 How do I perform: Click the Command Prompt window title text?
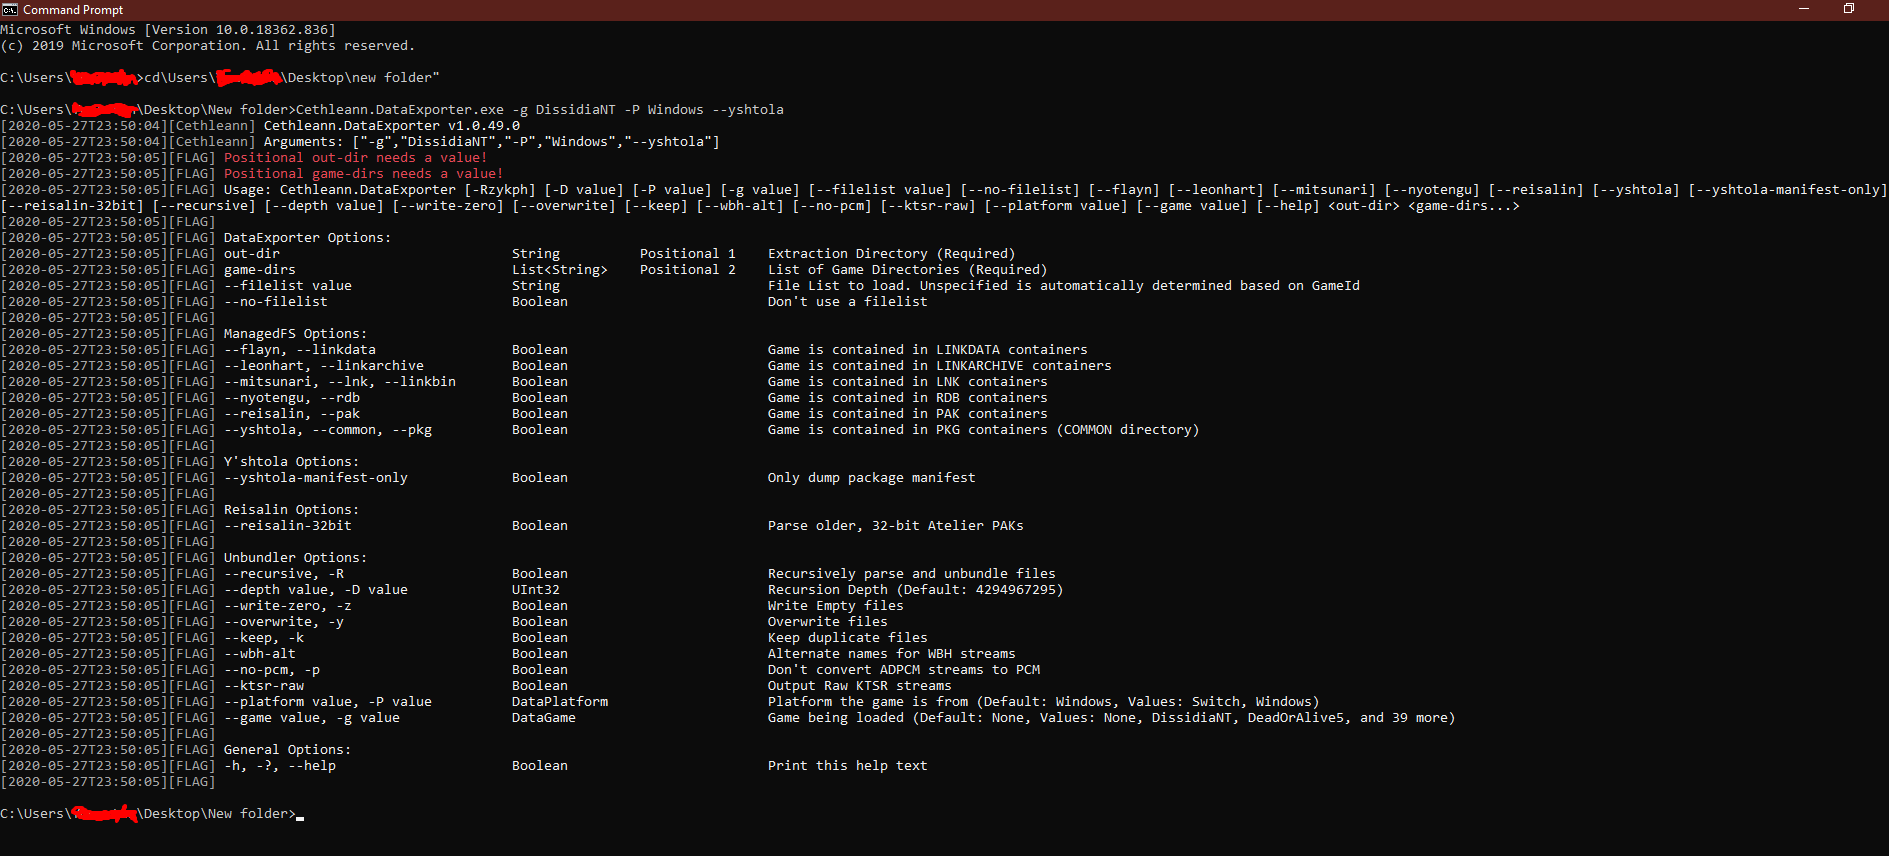(x=73, y=10)
